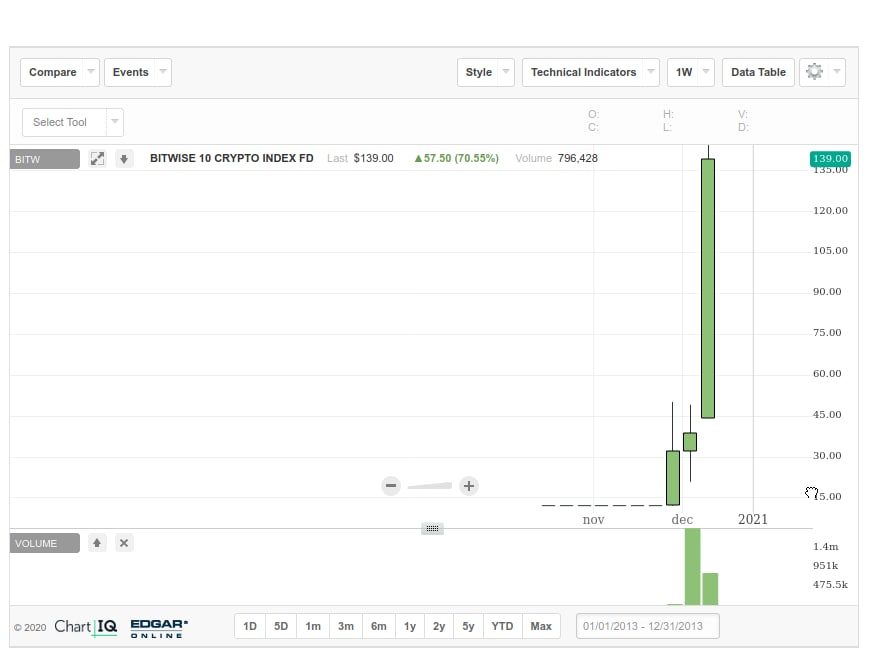Click the date range input field
878x670 pixels.
[647, 626]
